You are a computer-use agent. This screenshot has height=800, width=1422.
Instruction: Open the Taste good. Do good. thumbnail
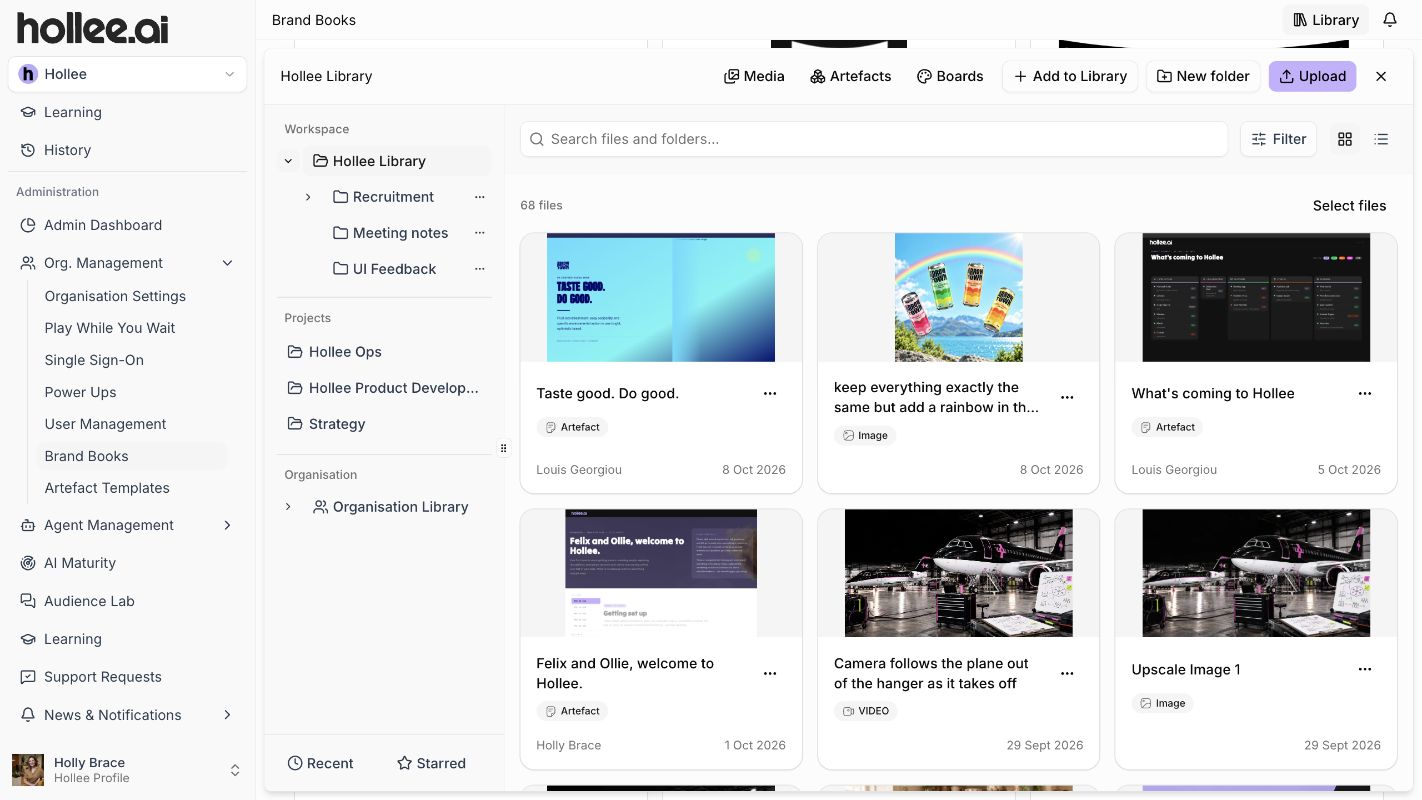[661, 298]
